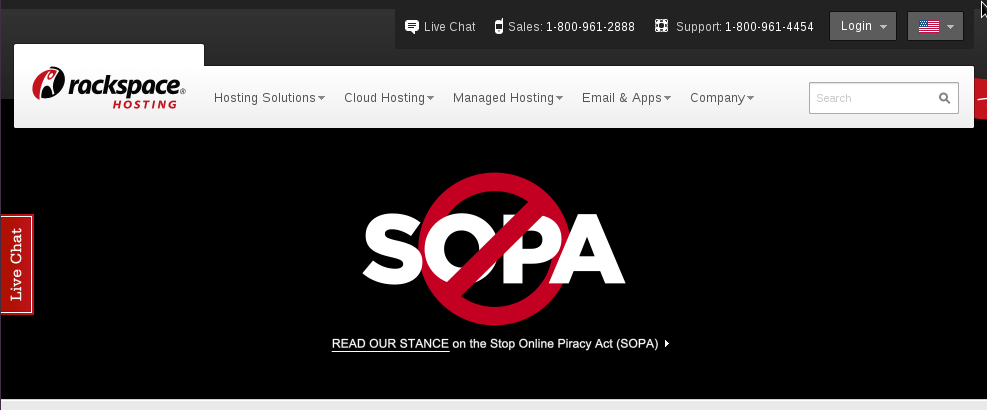987x410 pixels.
Task: Open the Cloud Hosting menu
Action: [388, 98]
